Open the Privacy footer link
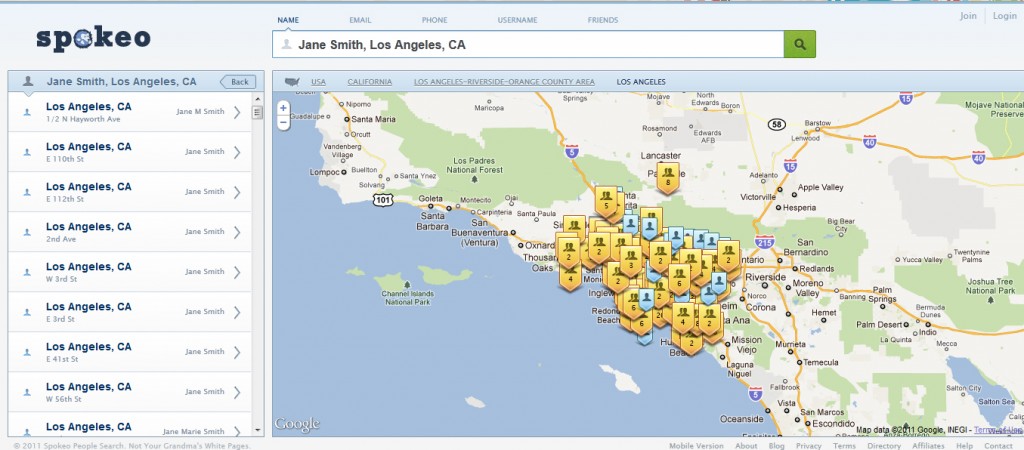 coord(808,445)
